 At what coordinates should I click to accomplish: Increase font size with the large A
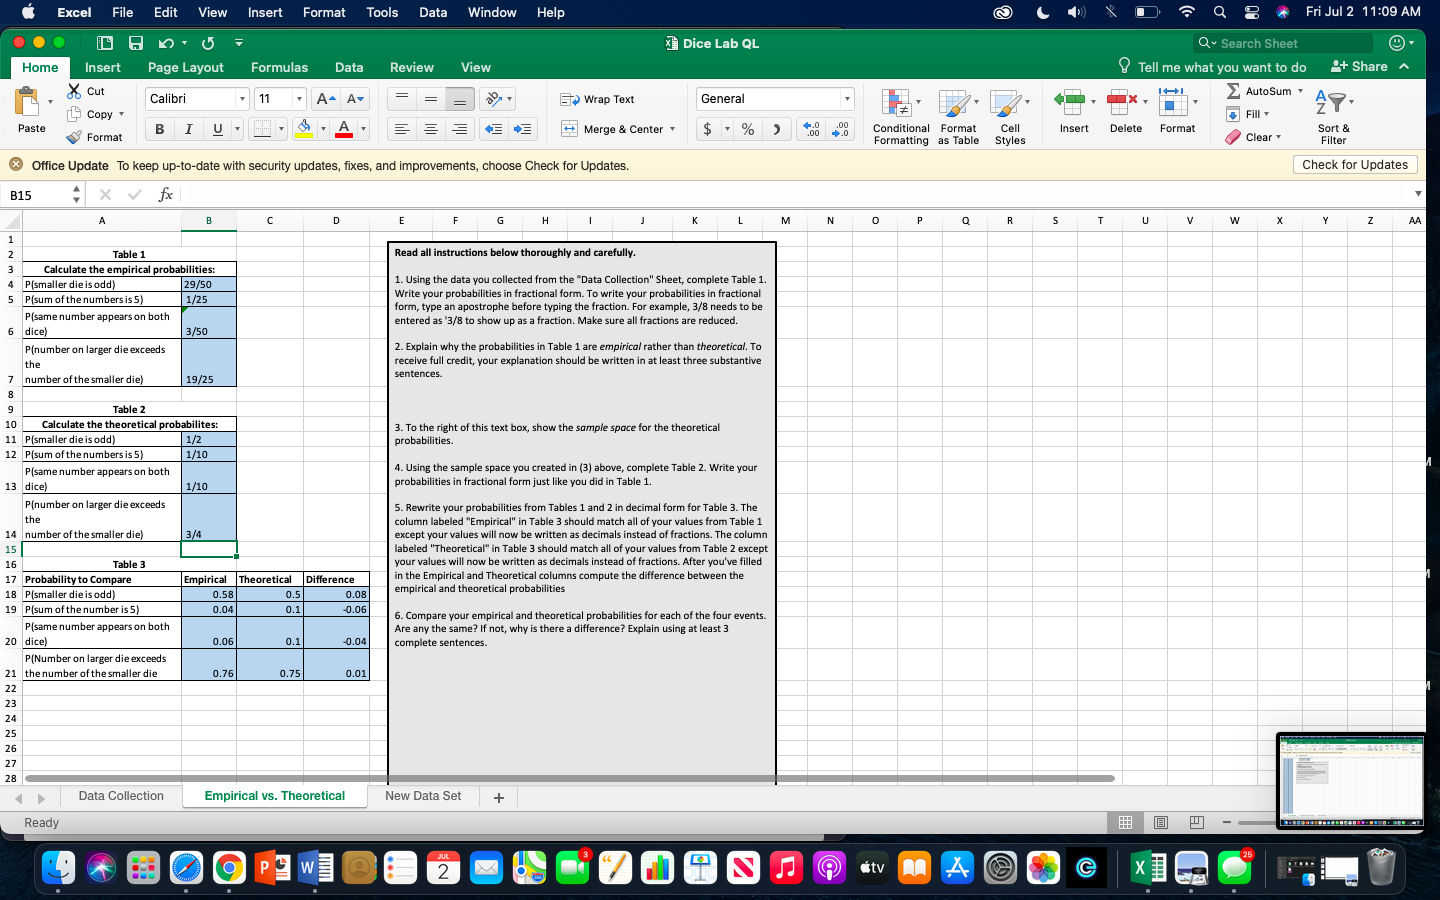click(325, 99)
